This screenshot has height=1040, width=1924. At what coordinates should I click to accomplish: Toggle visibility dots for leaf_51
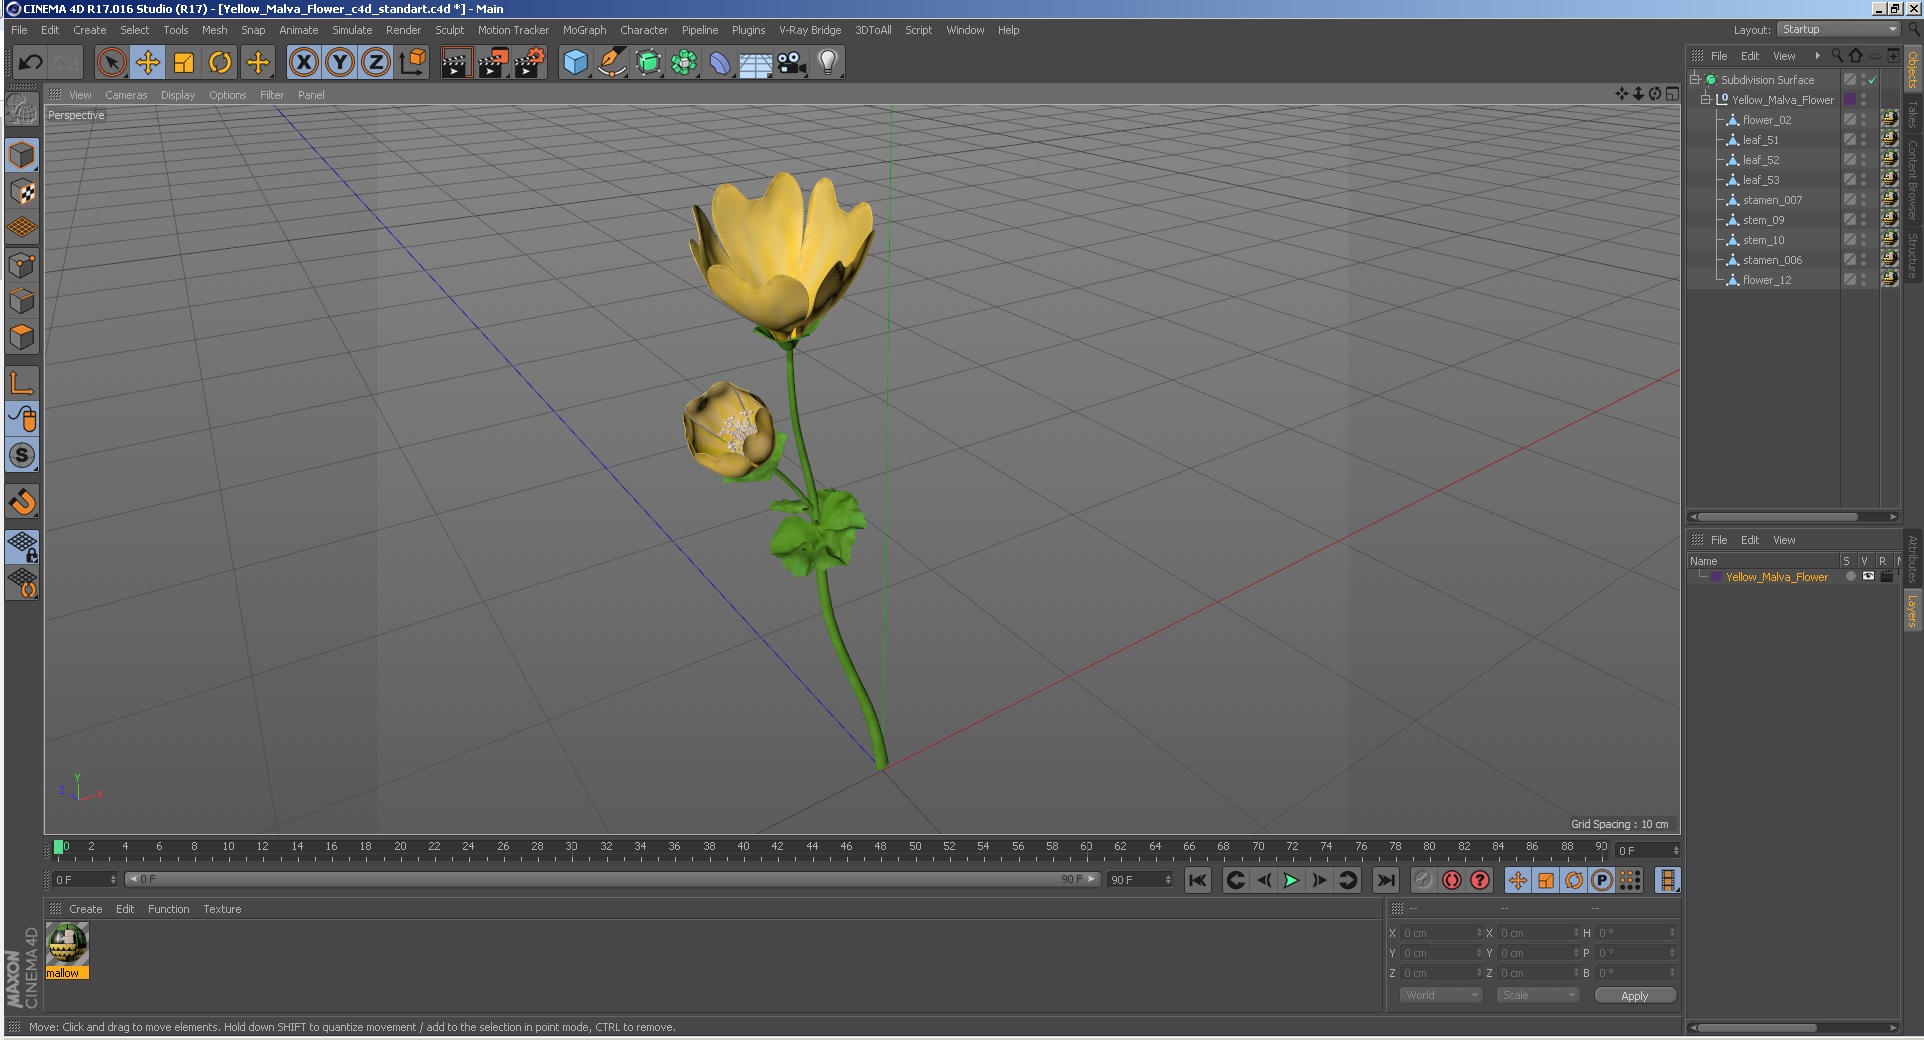click(x=1863, y=140)
